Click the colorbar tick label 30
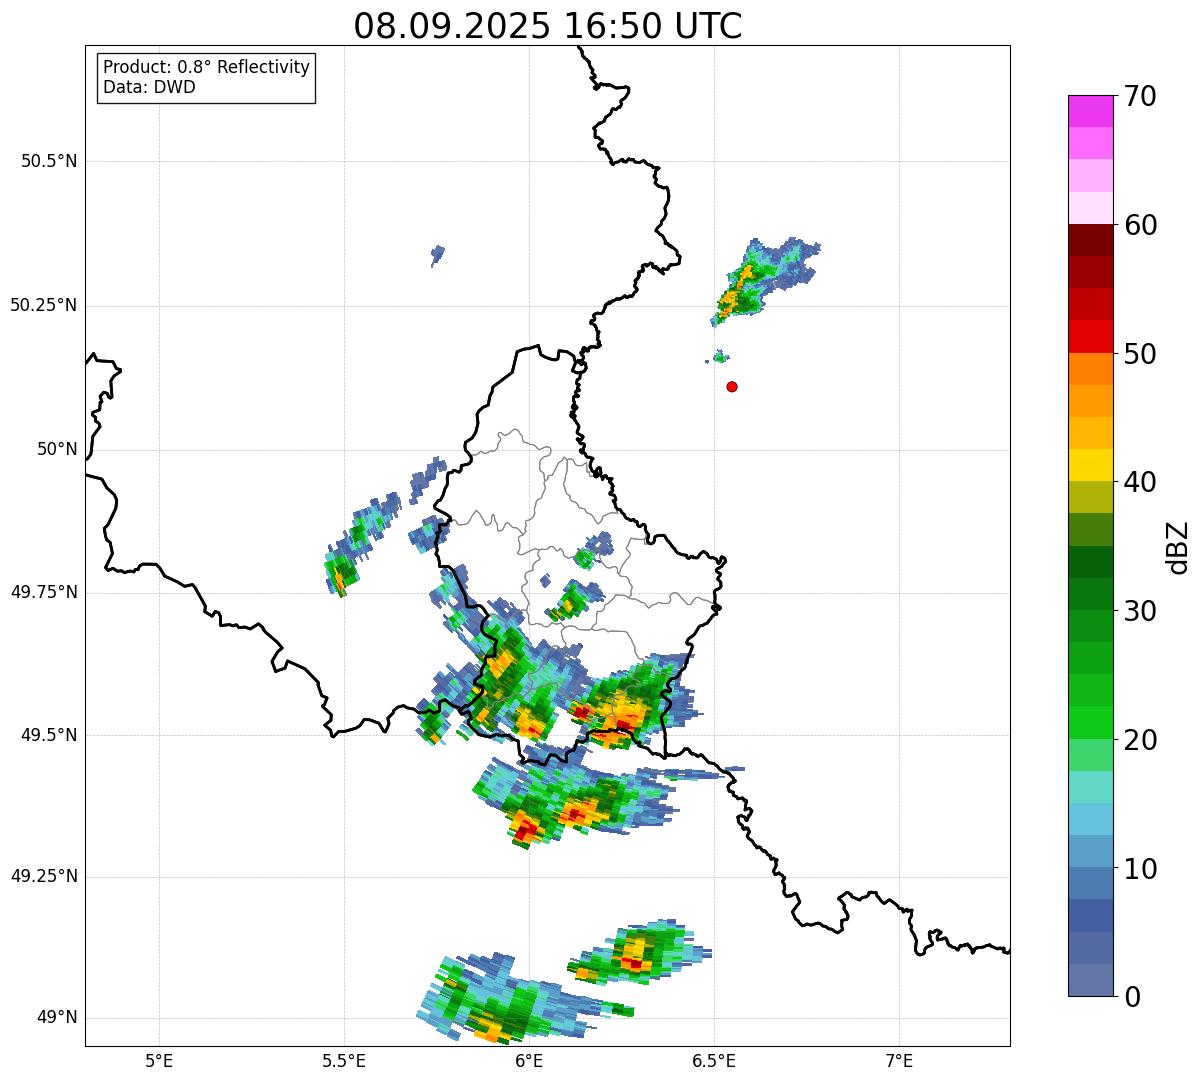The image size is (1202, 1081). pos(1140,611)
